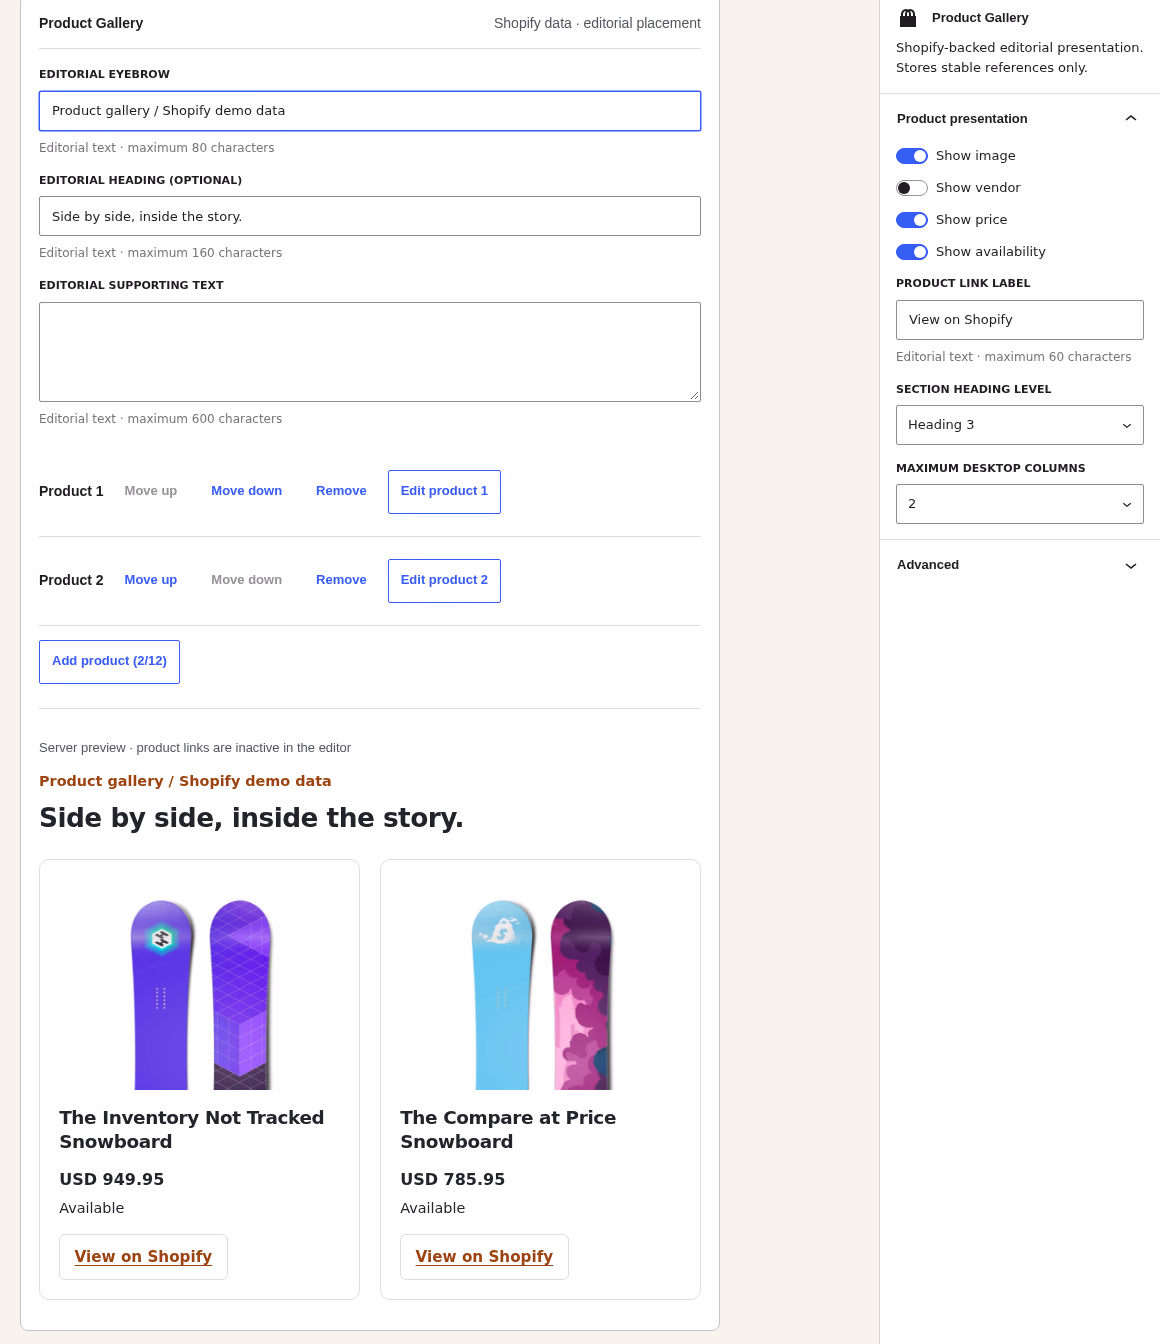Click the Inventory Not Tracked Snowboard image
Screen dimensions: 1160x1344
200,985
